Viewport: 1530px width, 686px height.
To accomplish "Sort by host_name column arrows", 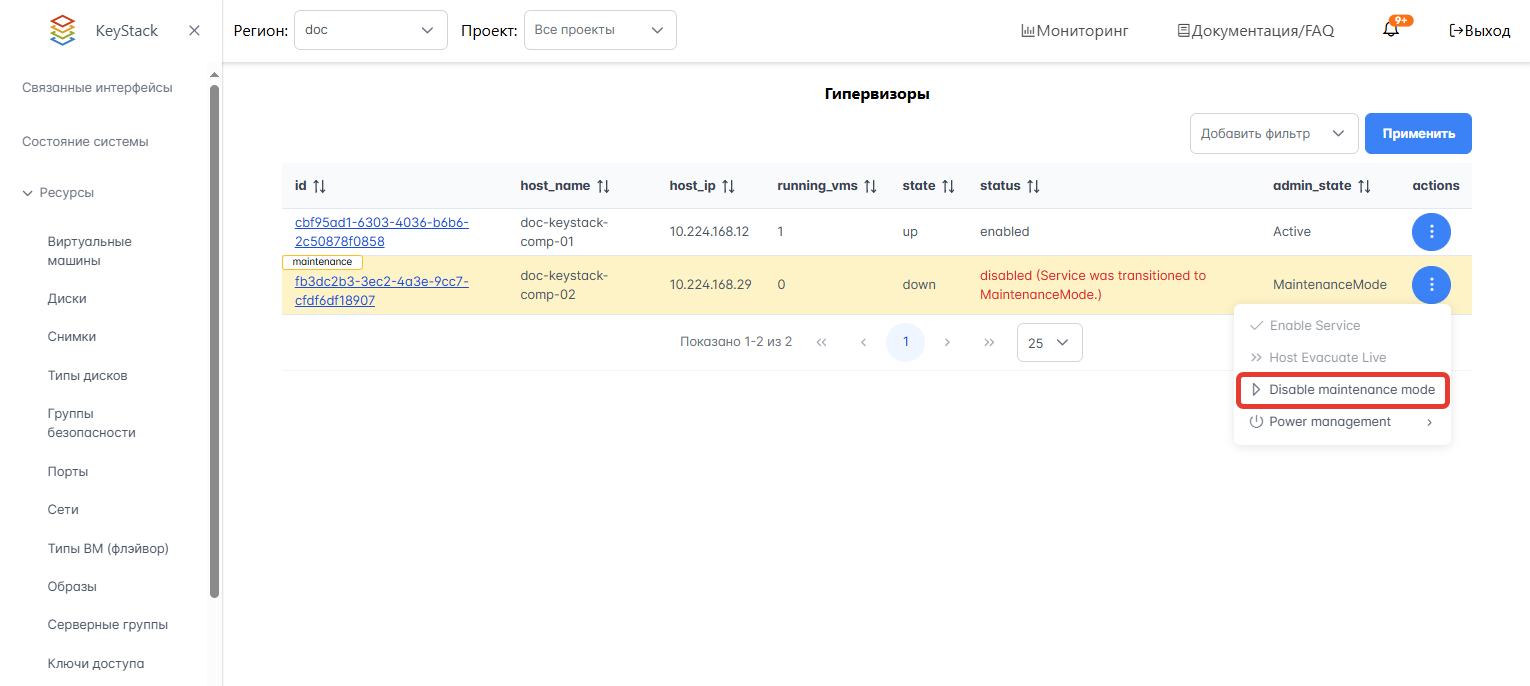I will click(603, 186).
